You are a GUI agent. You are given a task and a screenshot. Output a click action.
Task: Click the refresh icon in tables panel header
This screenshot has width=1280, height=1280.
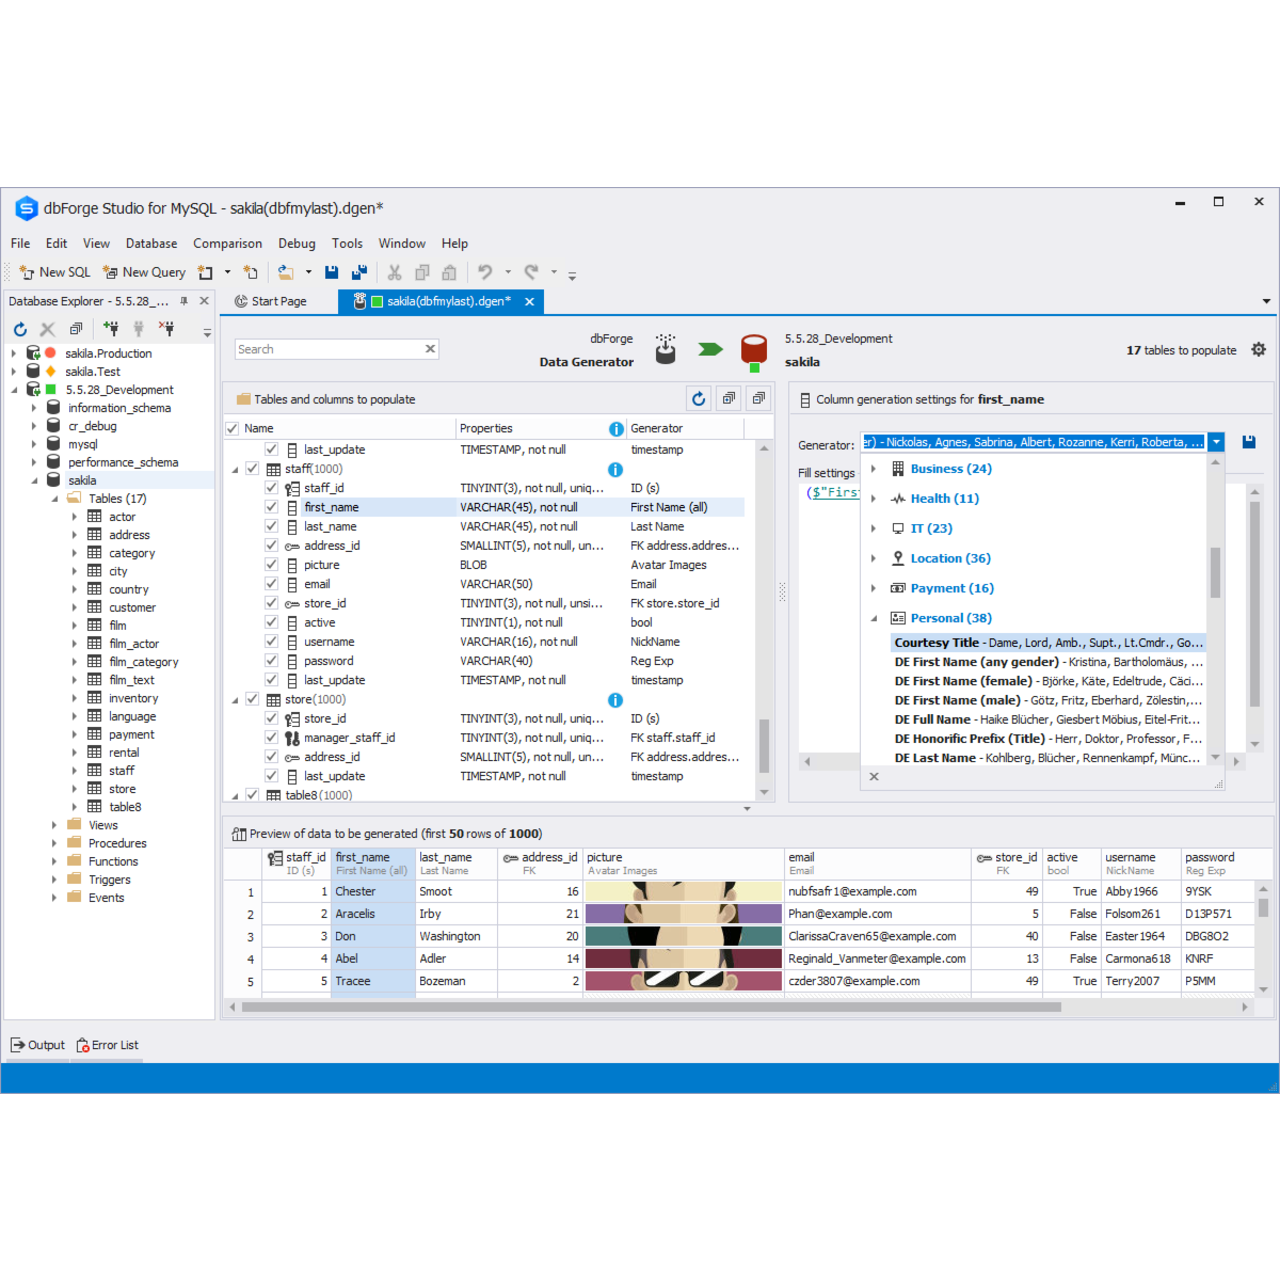[698, 399]
